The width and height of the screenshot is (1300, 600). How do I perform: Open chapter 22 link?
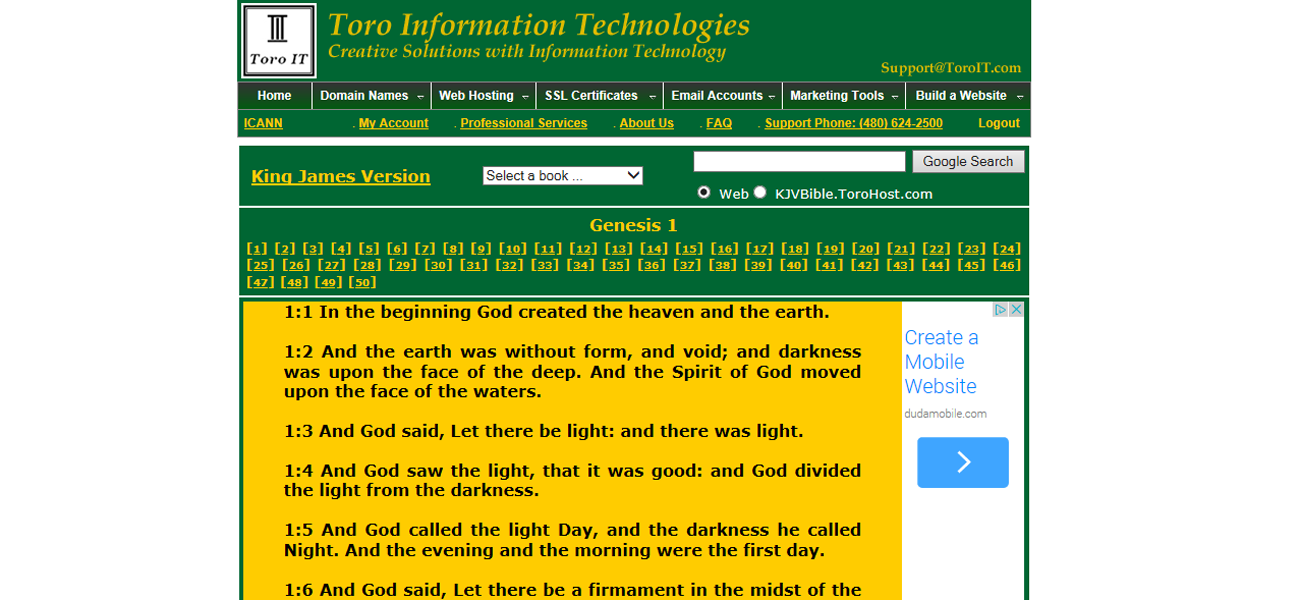tap(936, 249)
